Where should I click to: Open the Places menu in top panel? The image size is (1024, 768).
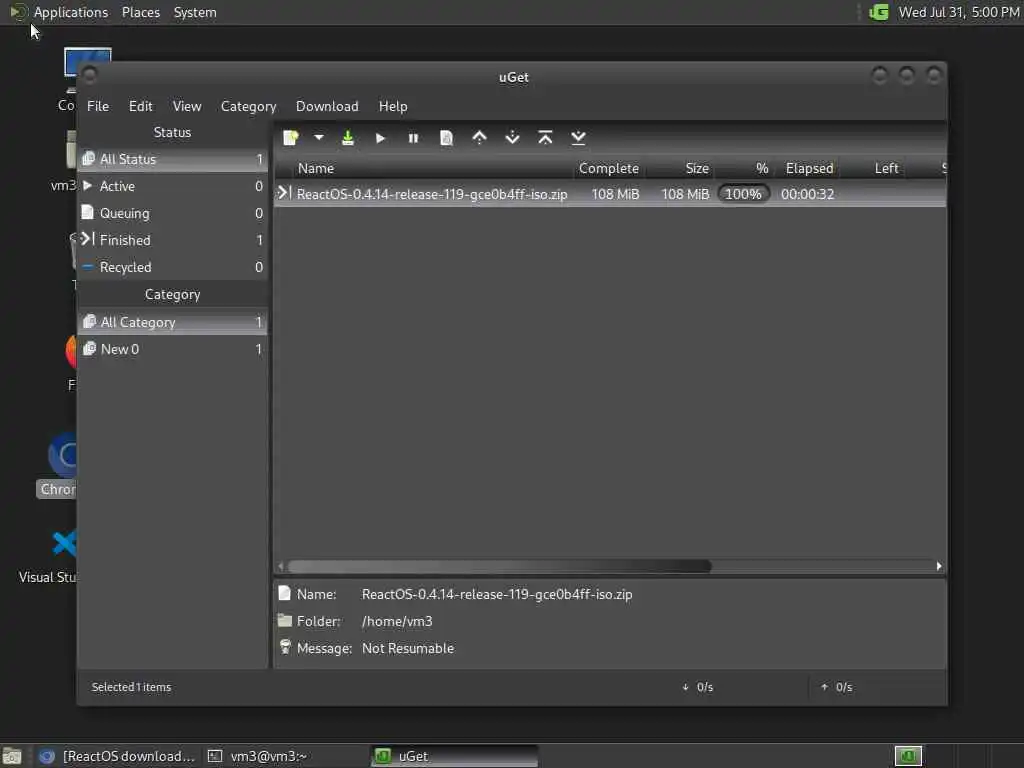140,12
